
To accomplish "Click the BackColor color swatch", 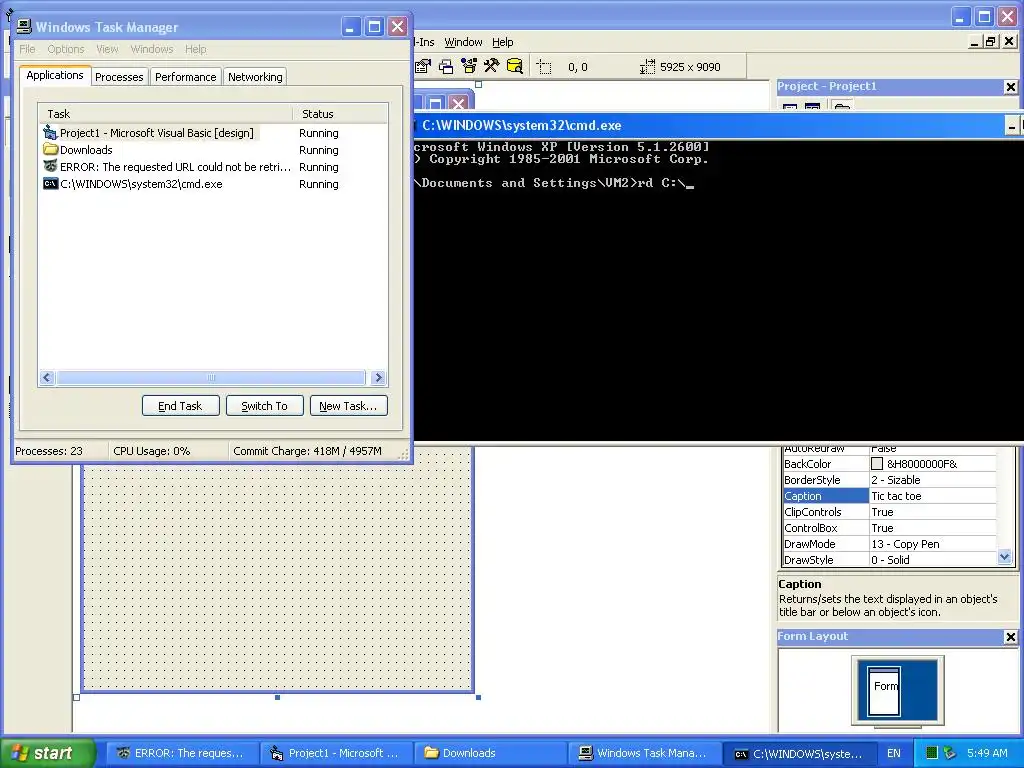I will (x=877, y=464).
